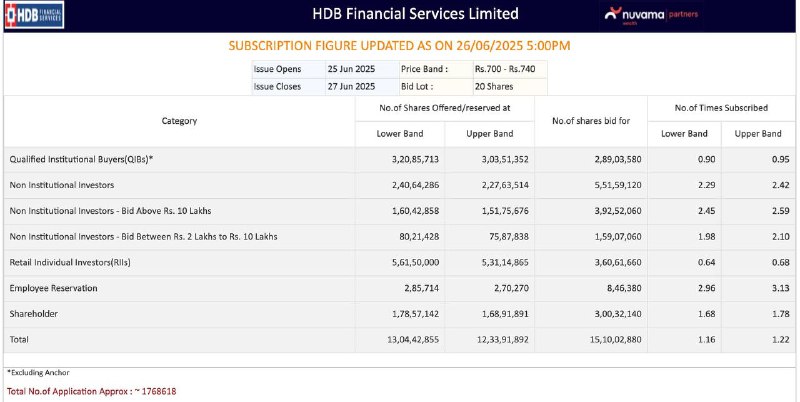Select the value '2,40,64,286'
Image resolution: width=800 pixels, height=402 pixels.
[x=415, y=185]
